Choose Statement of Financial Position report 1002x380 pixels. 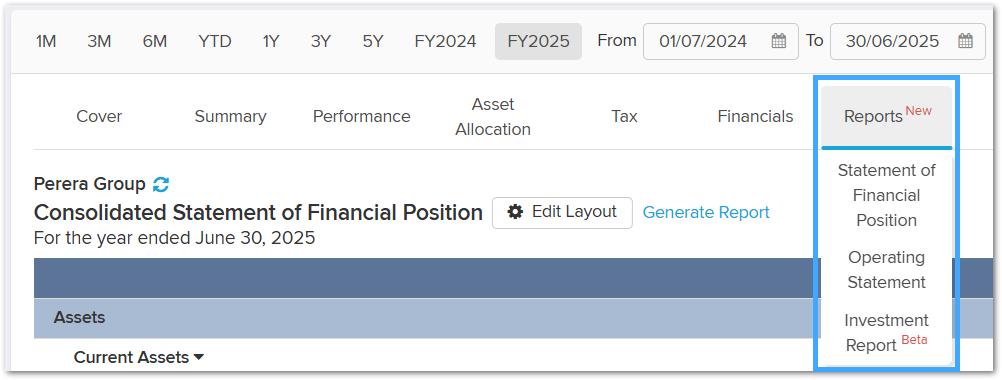(886, 195)
